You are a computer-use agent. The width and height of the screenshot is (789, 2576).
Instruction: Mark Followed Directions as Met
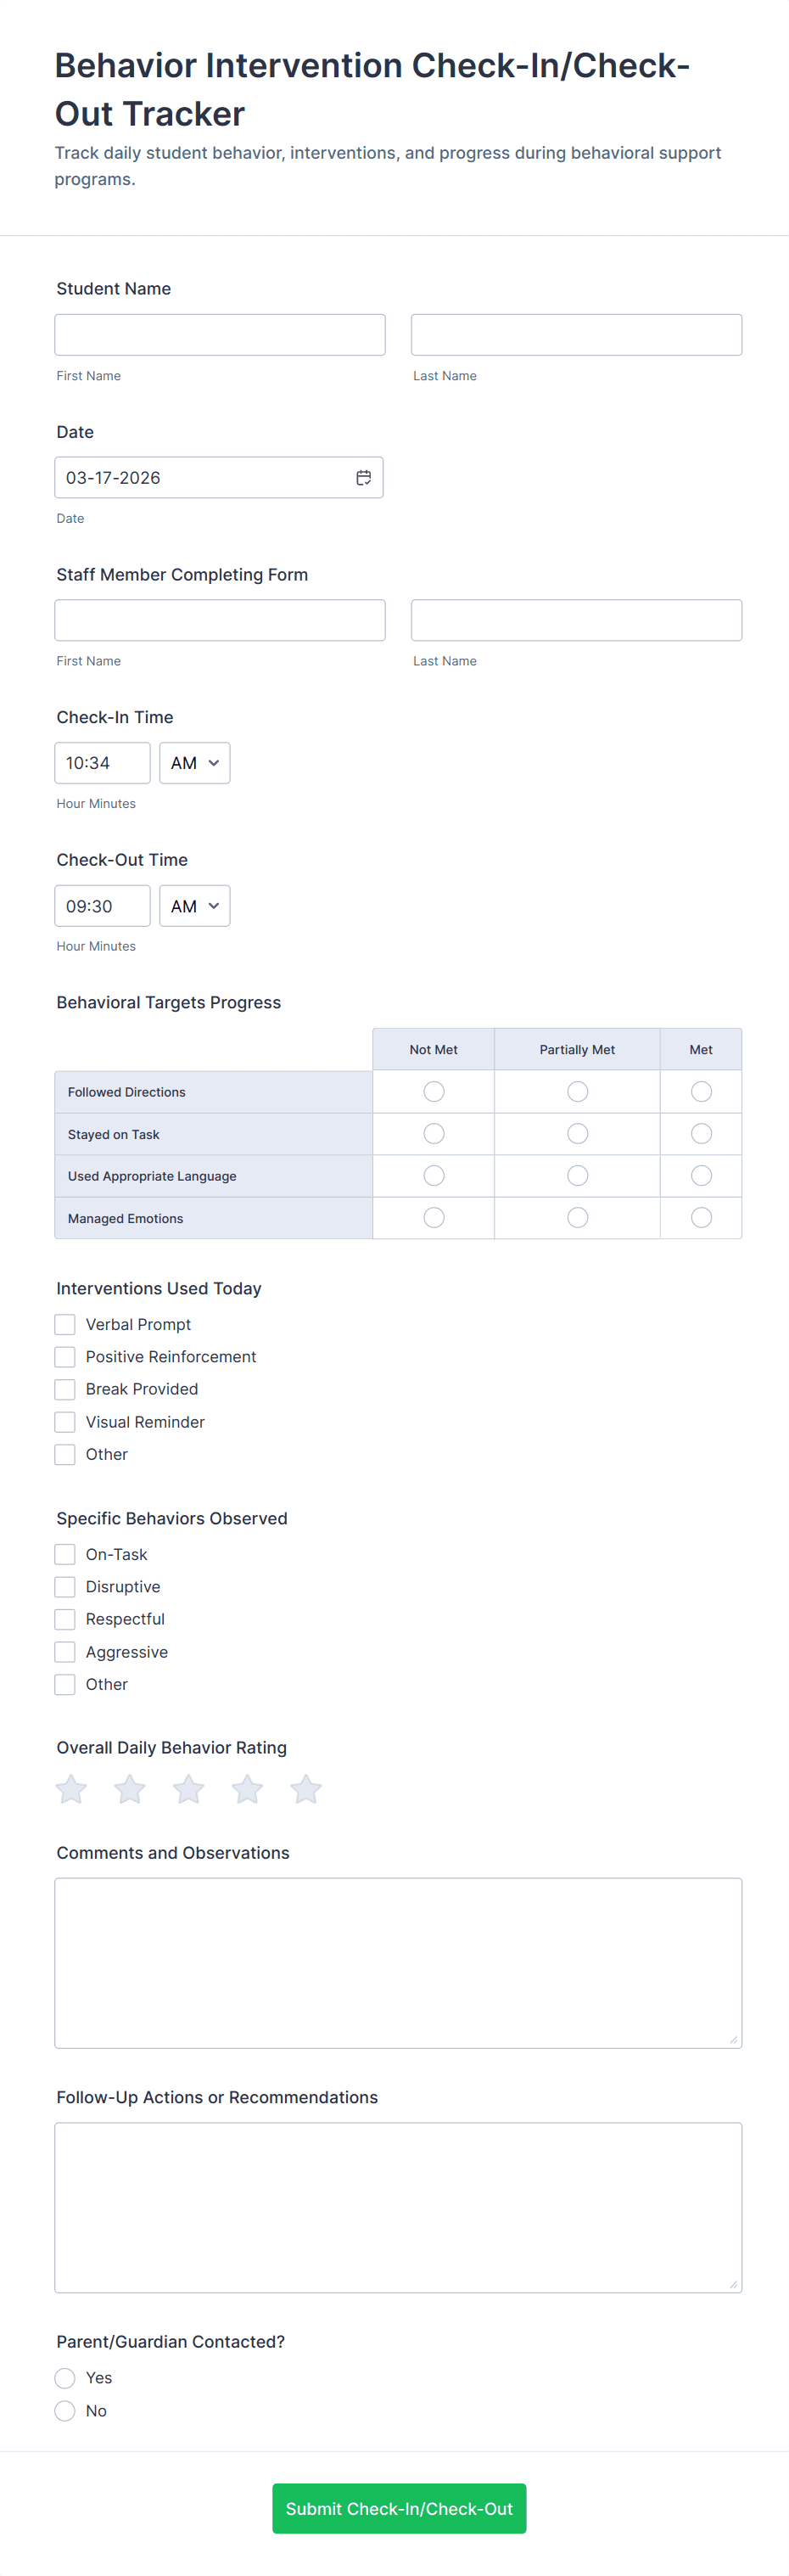click(701, 1091)
